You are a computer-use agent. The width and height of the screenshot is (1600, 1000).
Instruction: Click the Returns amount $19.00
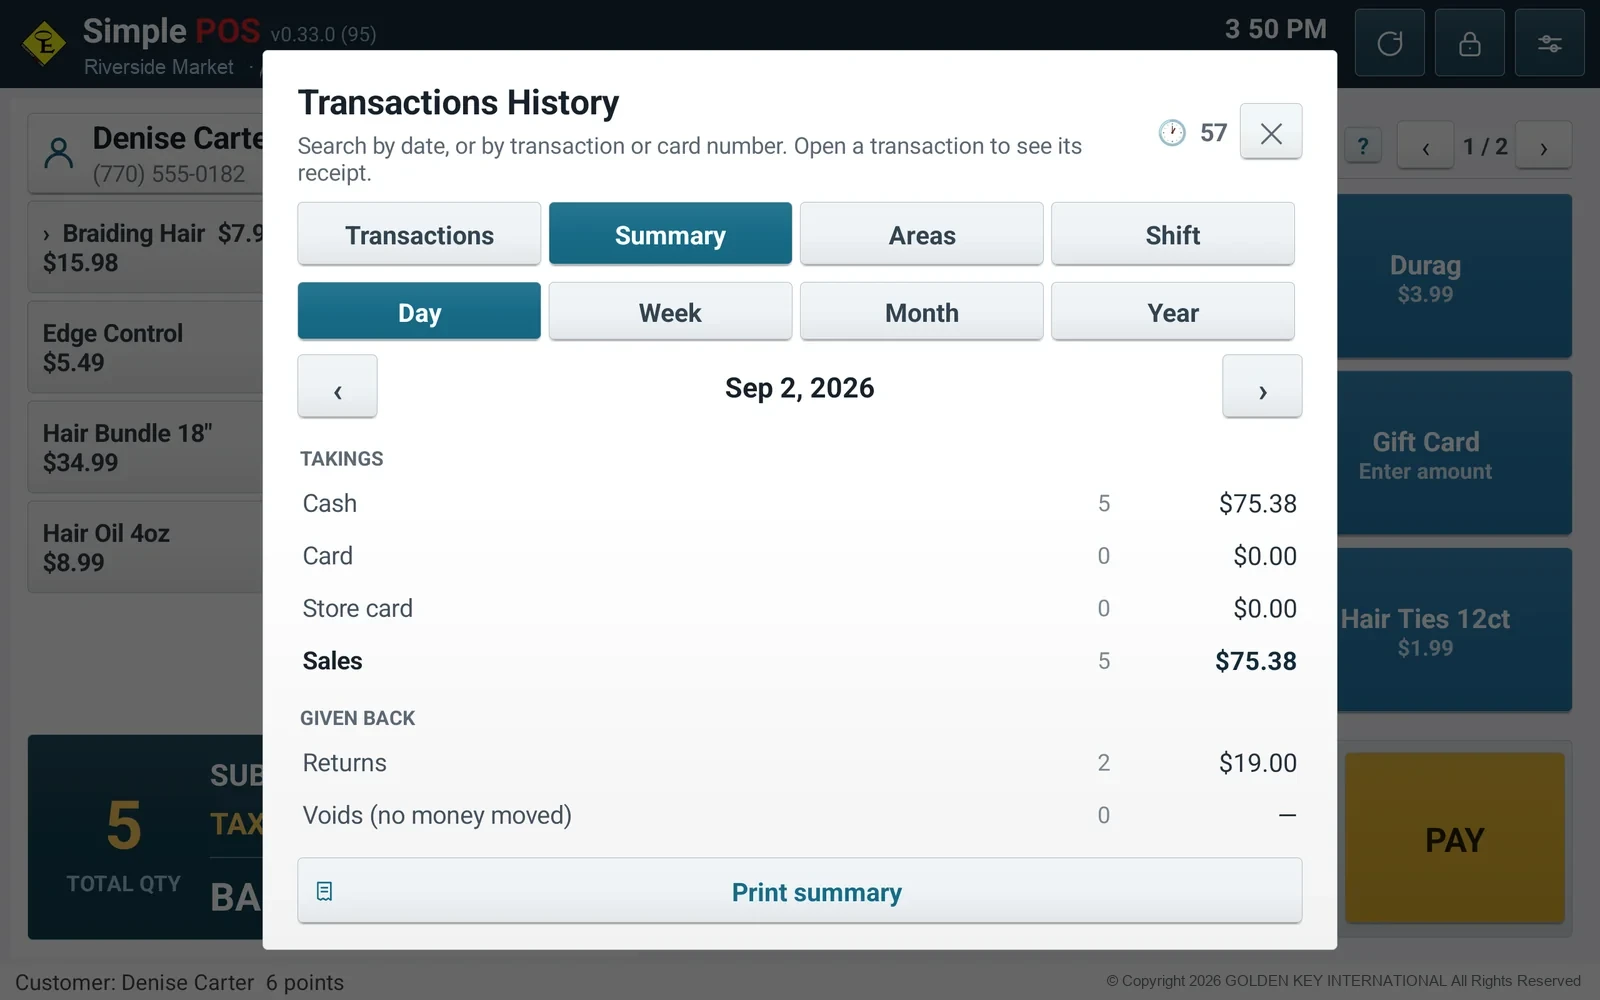1257,763
